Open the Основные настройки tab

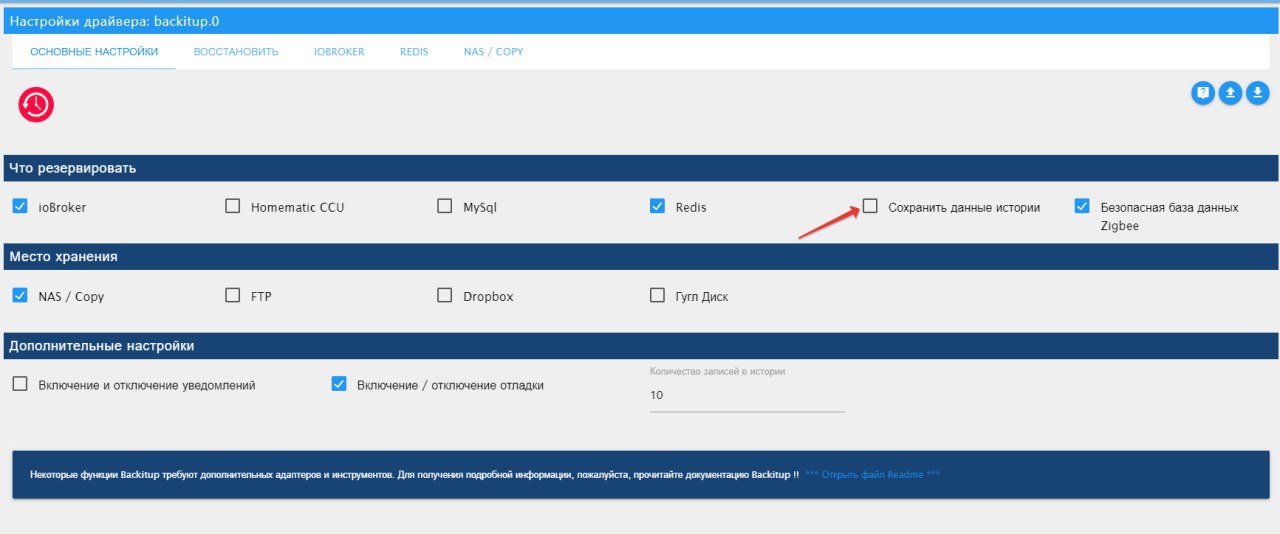click(x=94, y=52)
